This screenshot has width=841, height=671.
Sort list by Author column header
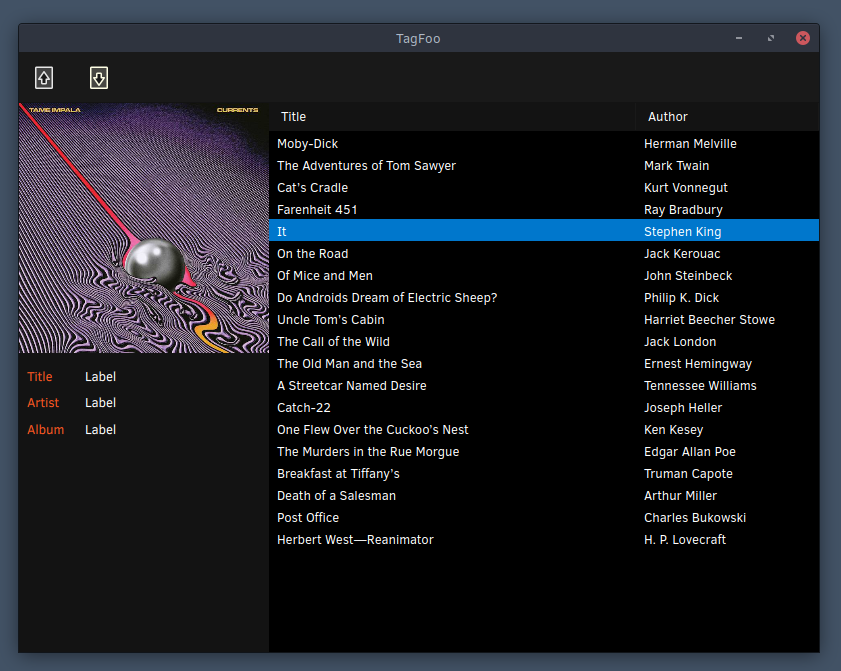coord(727,116)
